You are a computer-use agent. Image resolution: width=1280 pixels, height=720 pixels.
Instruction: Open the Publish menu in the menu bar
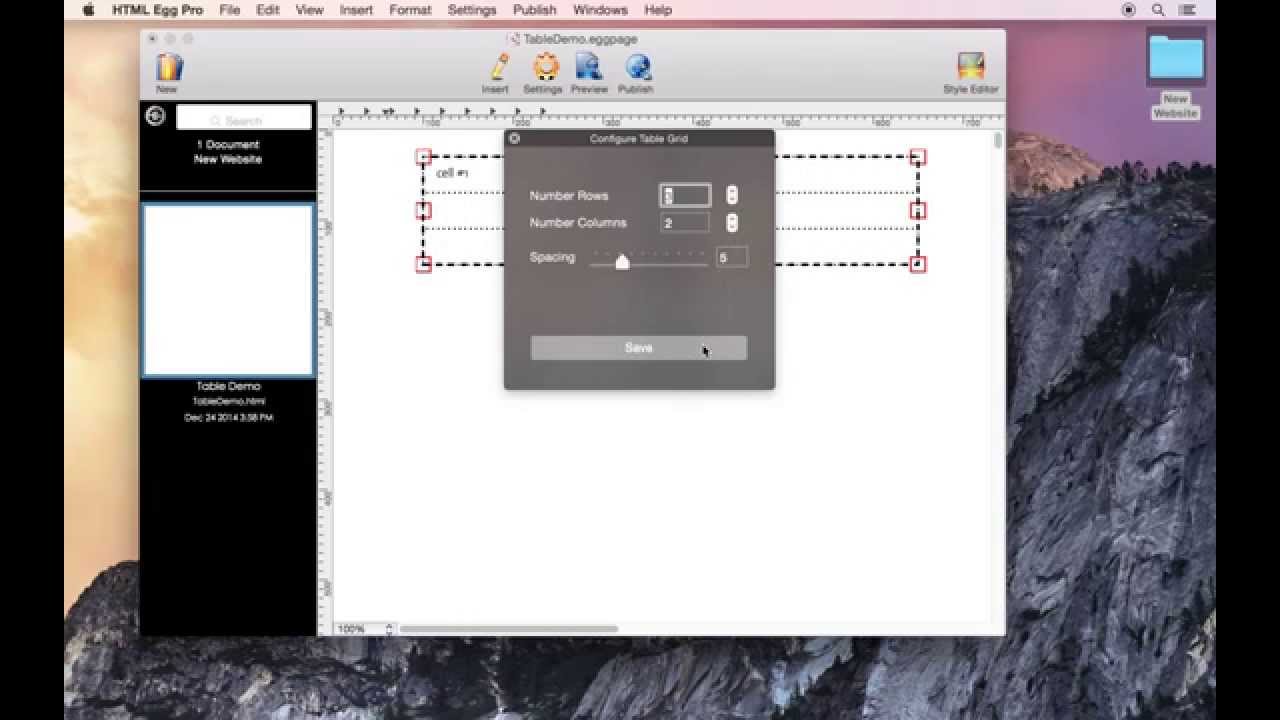(534, 10)
